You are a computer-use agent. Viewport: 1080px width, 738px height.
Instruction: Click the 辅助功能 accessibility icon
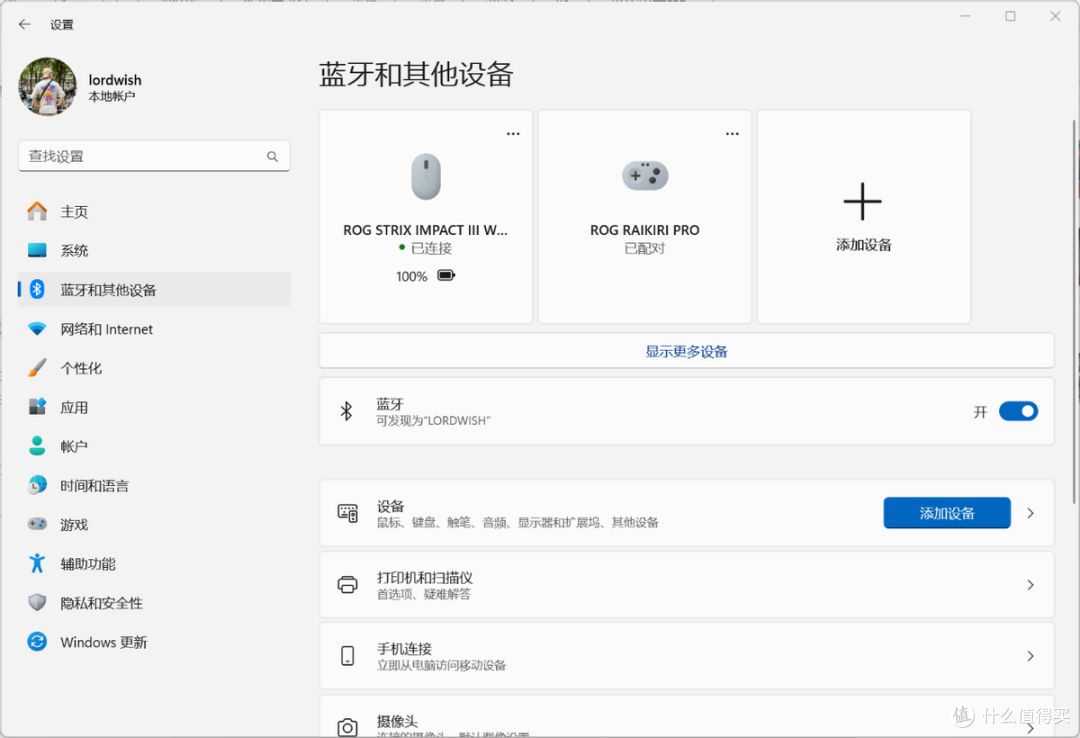pos(37,564)
